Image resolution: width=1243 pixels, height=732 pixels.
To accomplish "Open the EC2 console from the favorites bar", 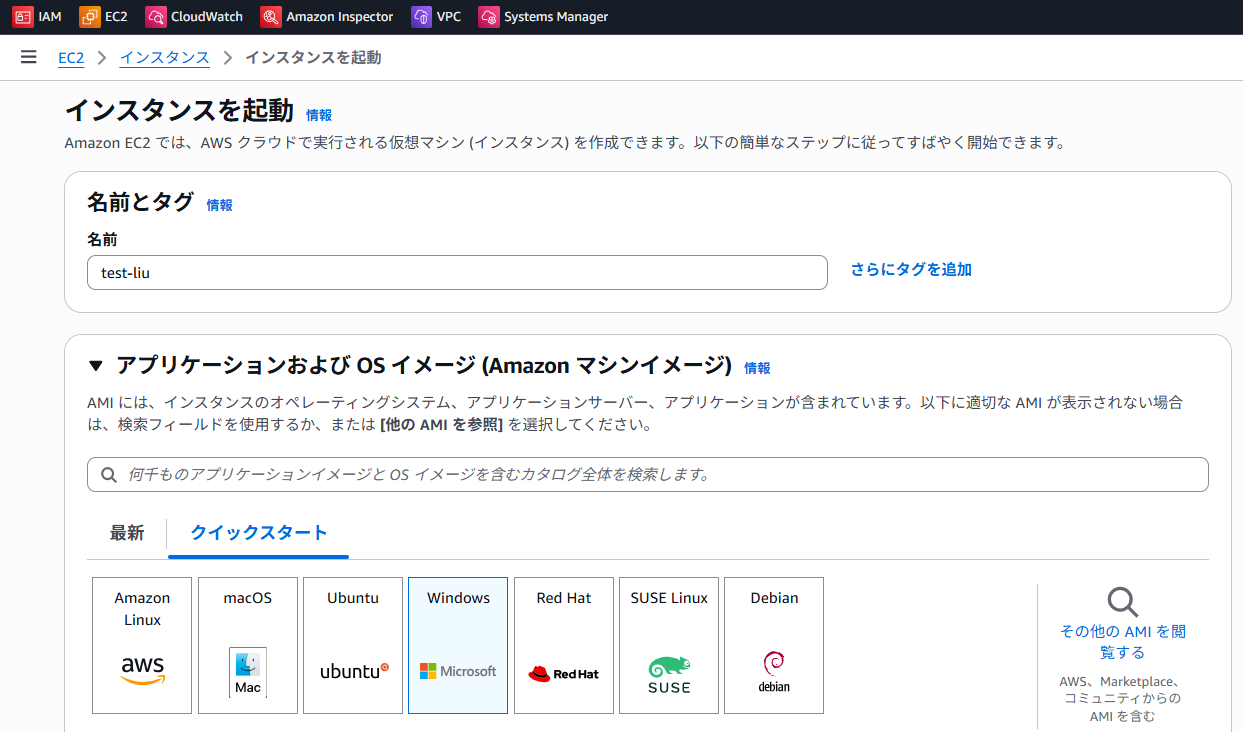I will [103, 16].
